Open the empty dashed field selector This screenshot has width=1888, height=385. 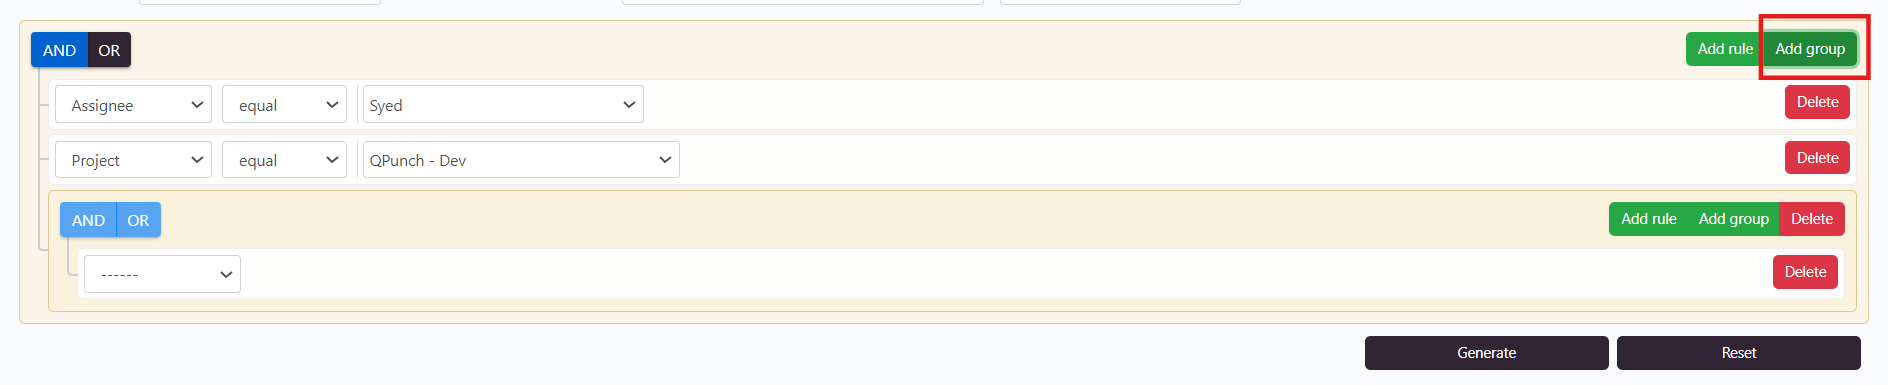tap(162, 274)
